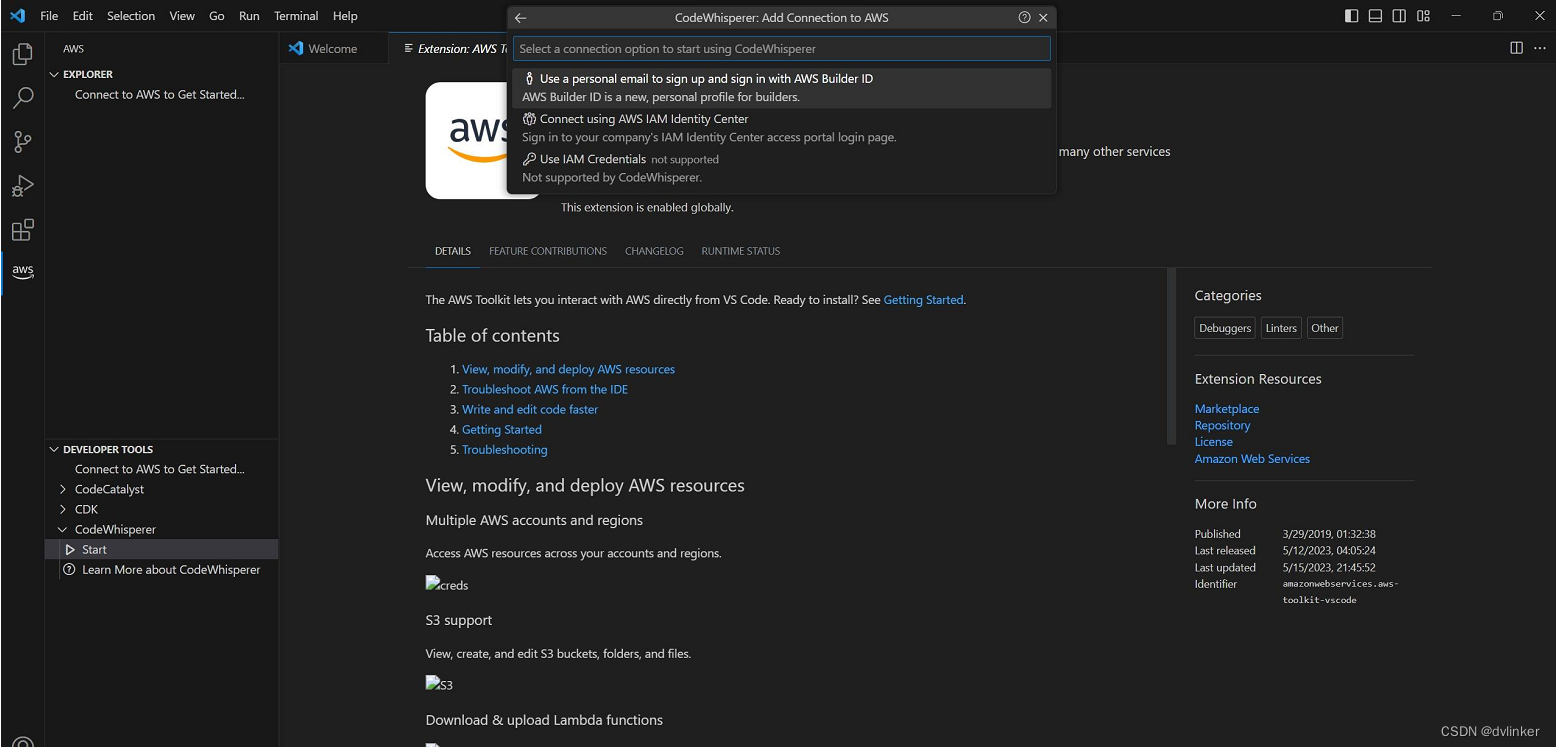The image size is (1556, 747).
Task: Open the Help menu
Action: (x=345, y=16)
